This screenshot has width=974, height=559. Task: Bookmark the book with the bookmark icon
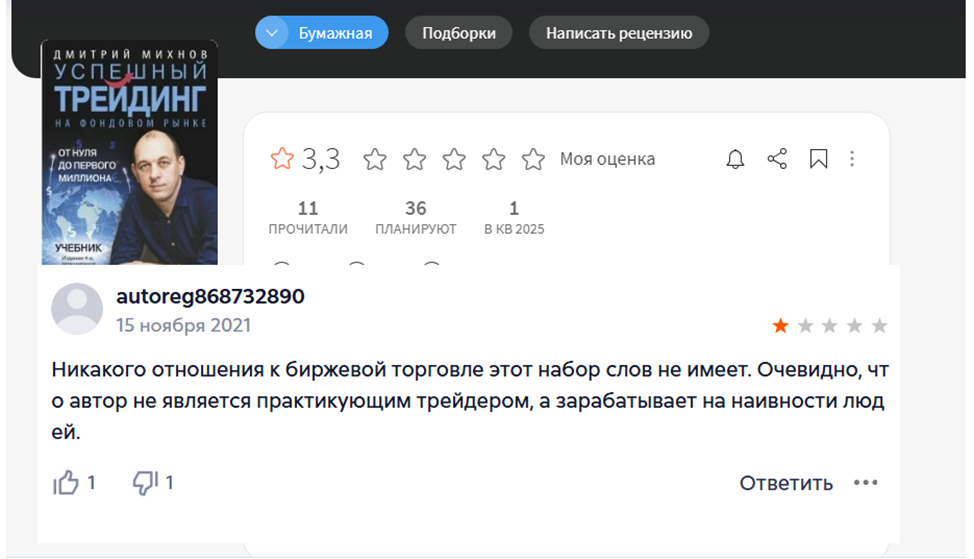click(819, 159)
